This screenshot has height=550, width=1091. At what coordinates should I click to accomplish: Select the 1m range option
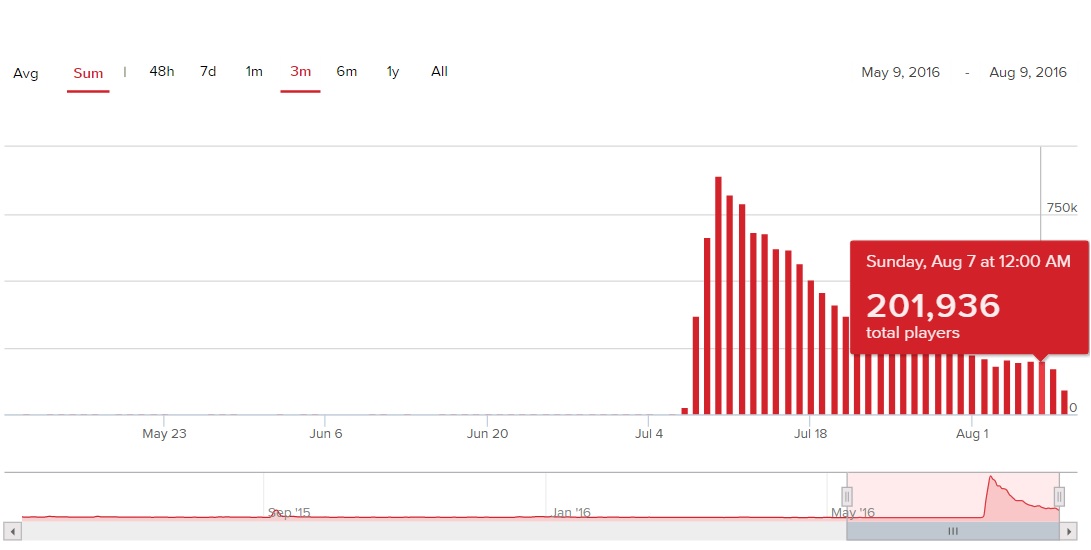click(254, 71)
